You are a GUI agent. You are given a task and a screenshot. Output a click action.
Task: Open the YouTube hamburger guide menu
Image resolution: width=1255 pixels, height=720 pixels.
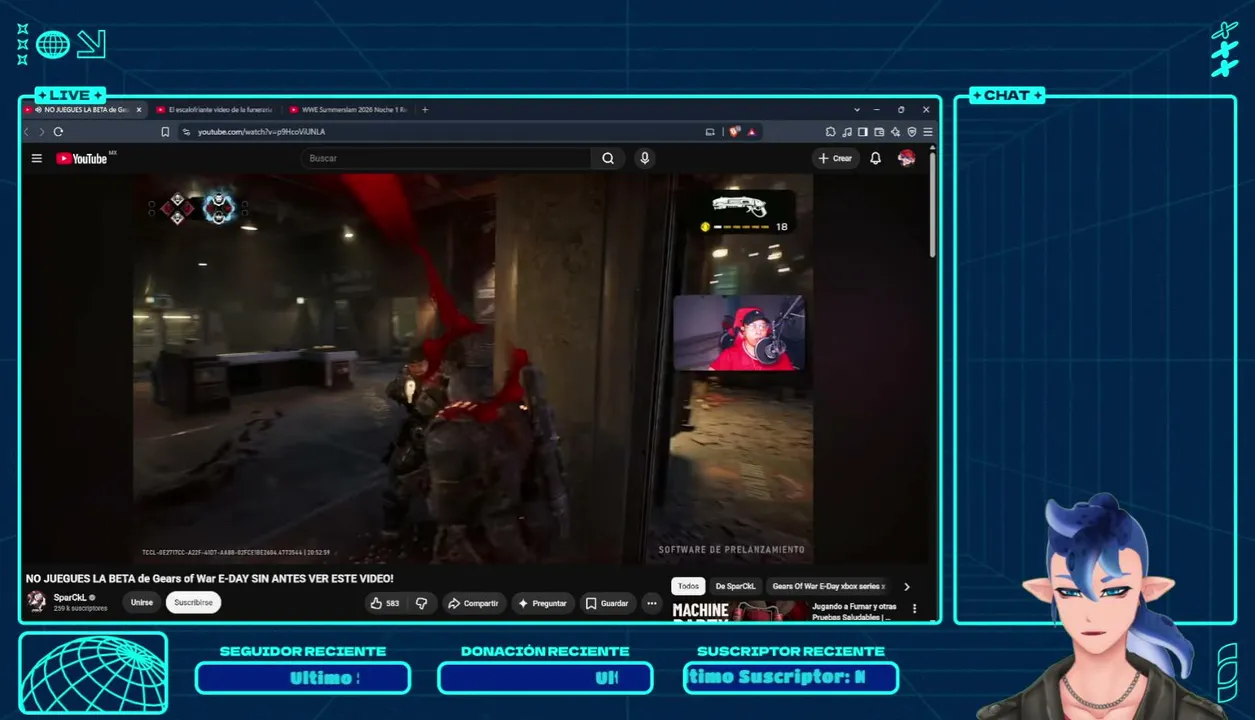point(37,158)
